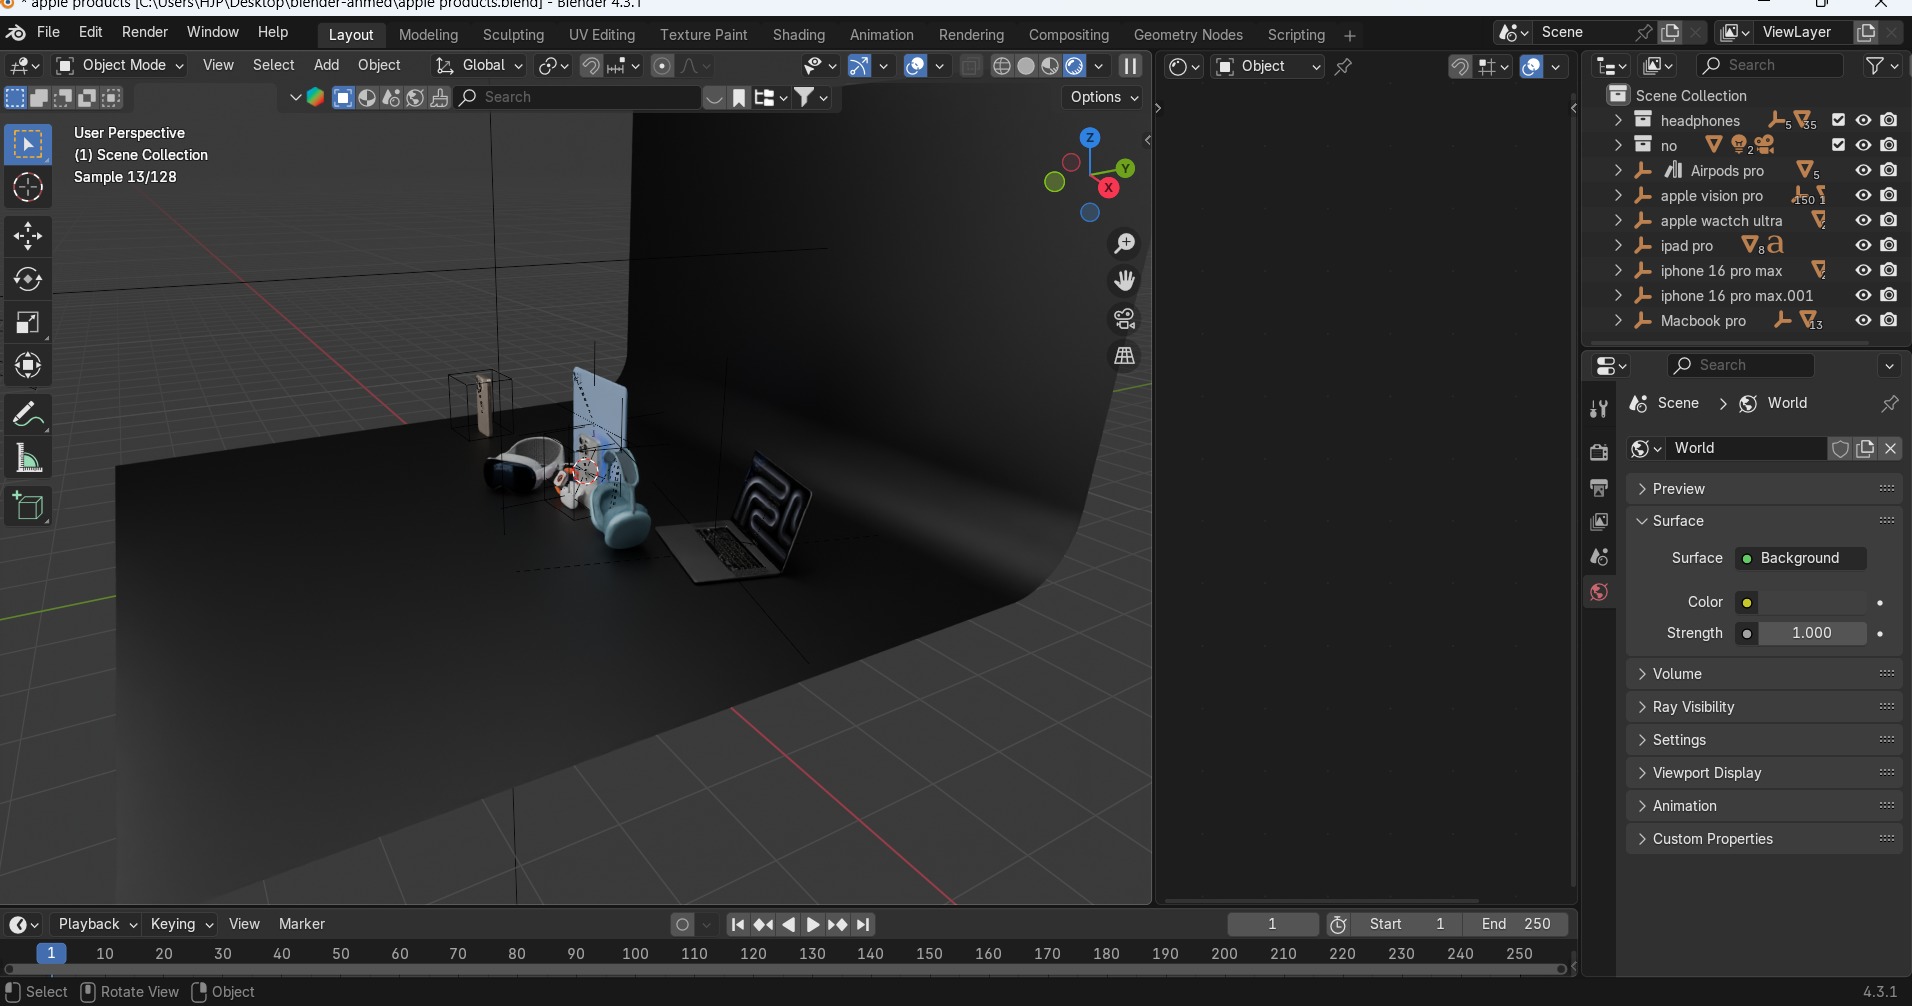Open the World properties tab
Image resolution: width=1912 pixels, height=1006 pixels.
(1599, 592)
